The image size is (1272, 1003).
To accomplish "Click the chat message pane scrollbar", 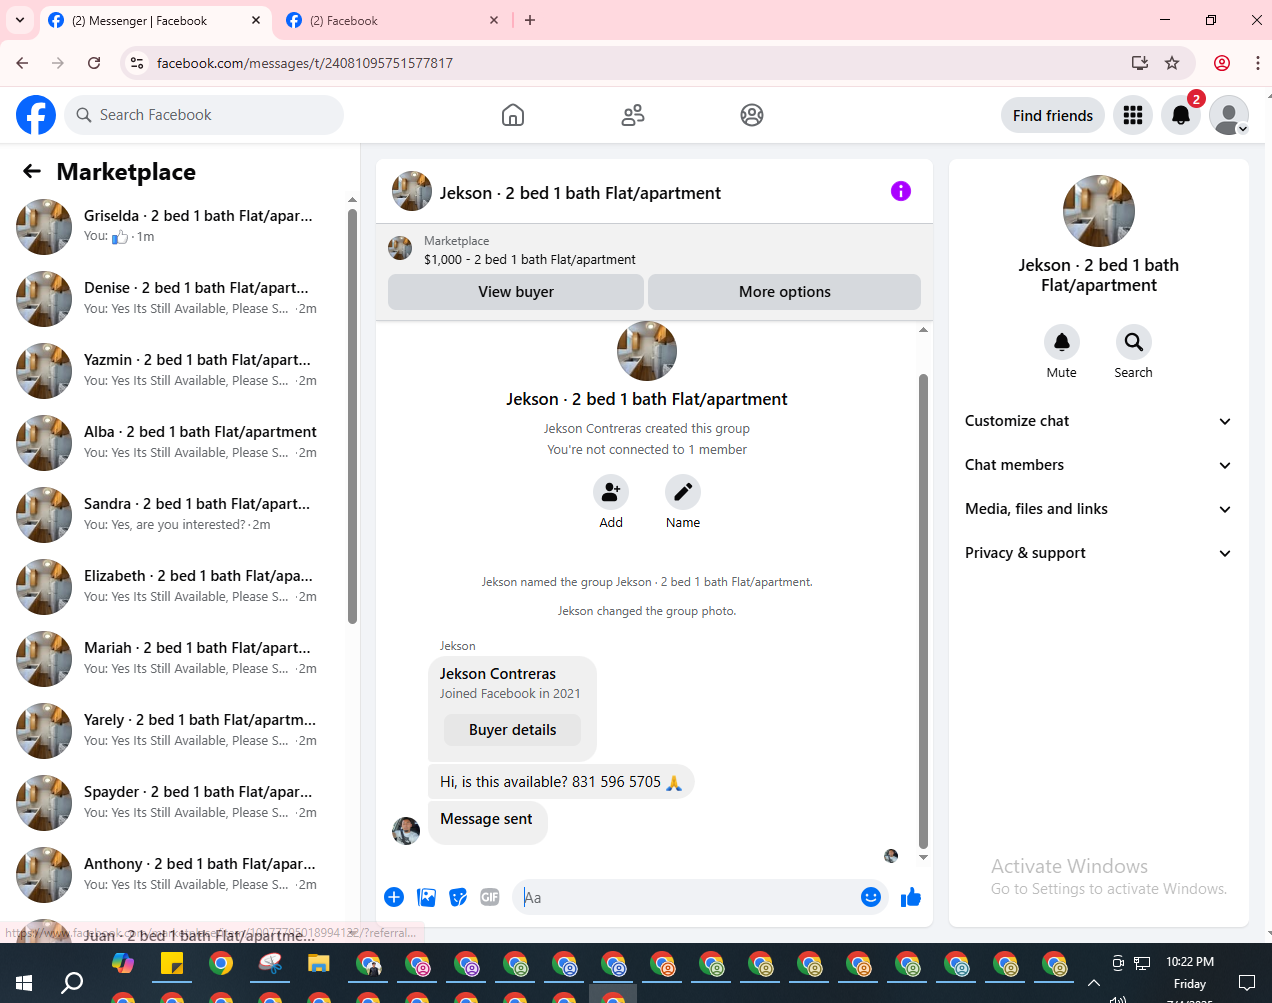I will pyautogui.click(x=923, y=610).
